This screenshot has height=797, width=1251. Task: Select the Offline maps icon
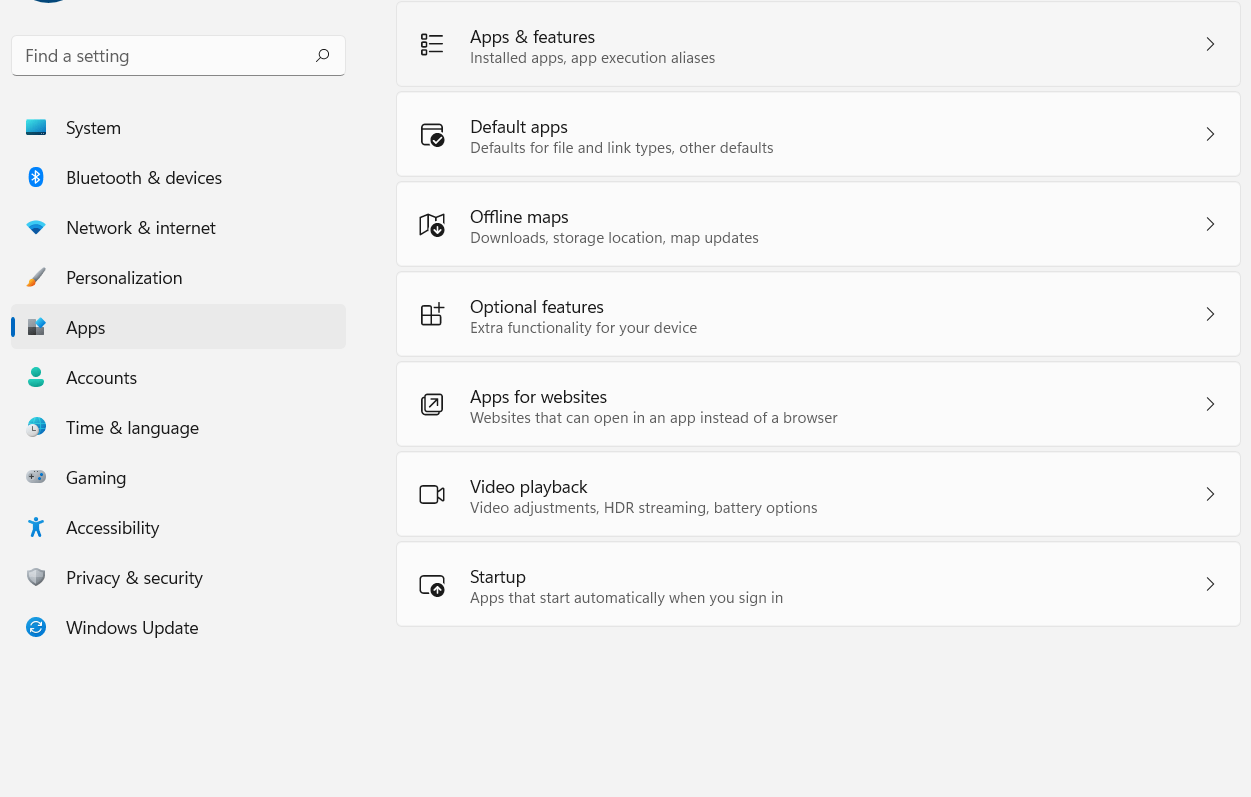point(432,224)
